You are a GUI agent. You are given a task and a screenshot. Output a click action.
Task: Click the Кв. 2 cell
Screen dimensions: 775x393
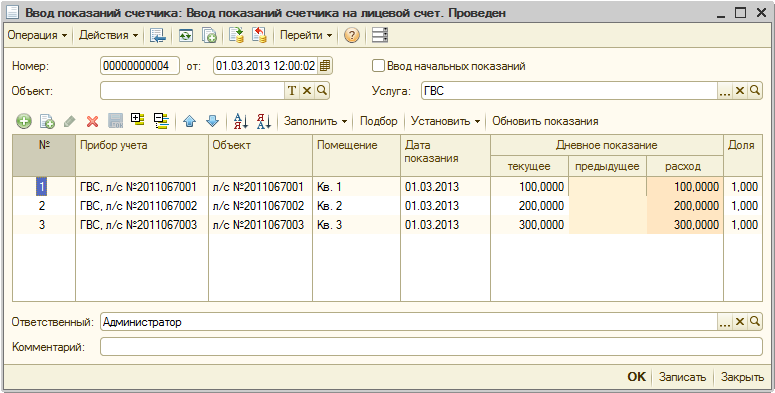tap(356, 206)
